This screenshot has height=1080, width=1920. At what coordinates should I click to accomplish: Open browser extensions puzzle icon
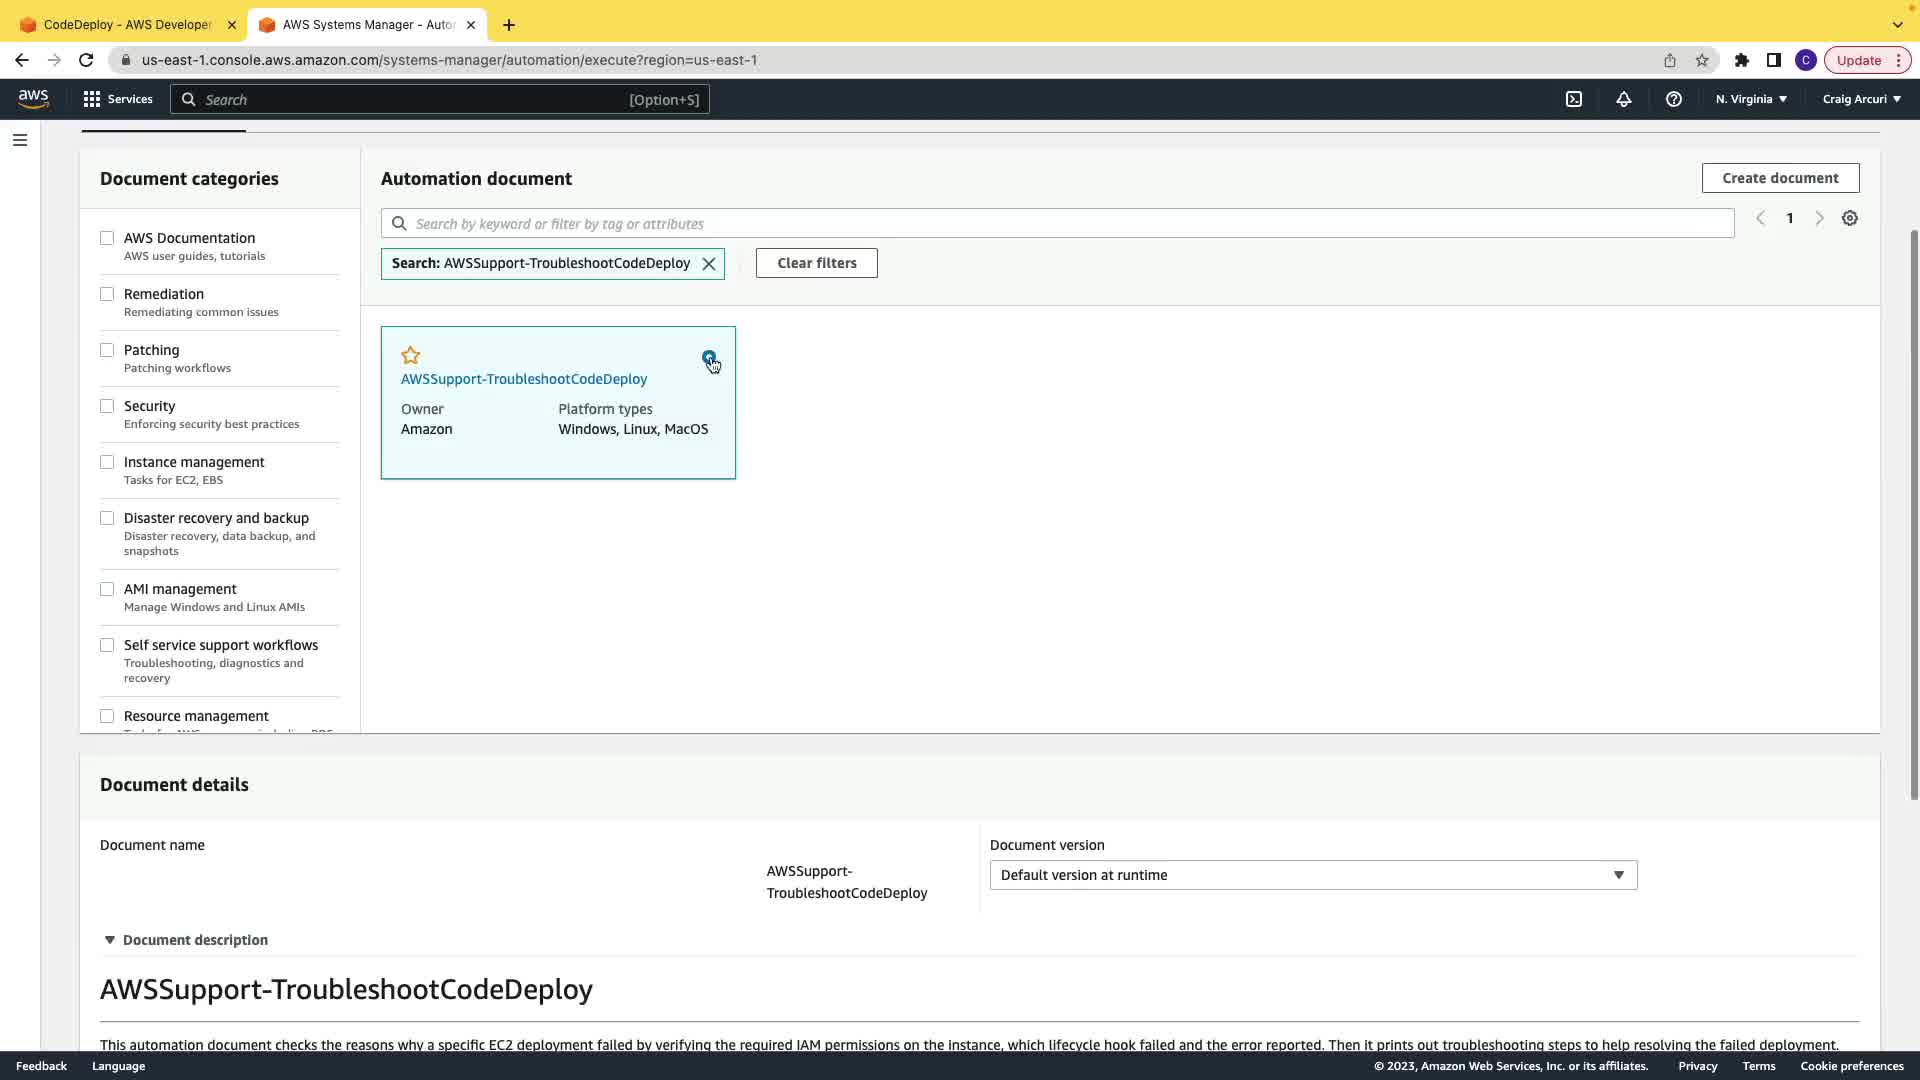click(x=1742, y=60)
